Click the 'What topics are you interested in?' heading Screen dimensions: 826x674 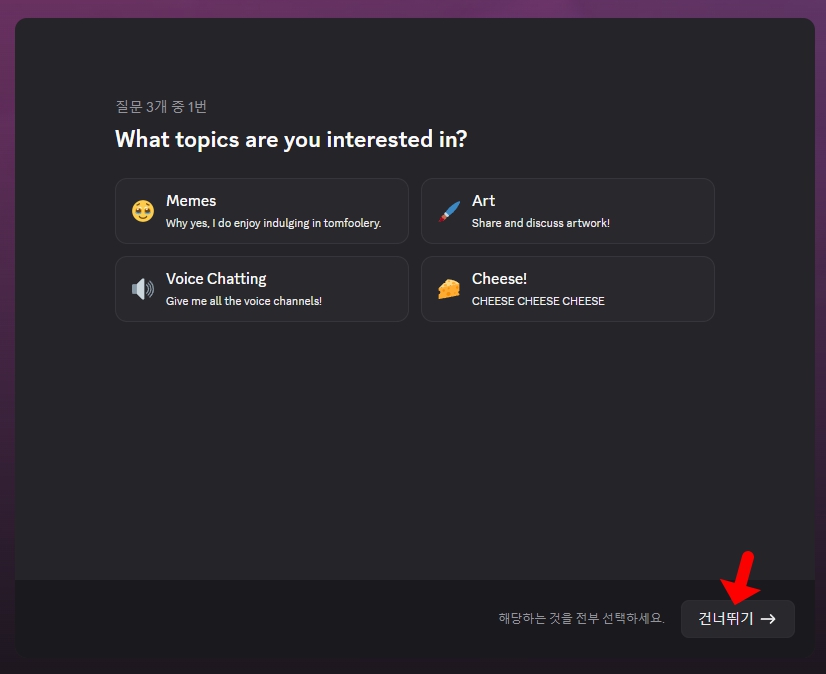(291, 139)
